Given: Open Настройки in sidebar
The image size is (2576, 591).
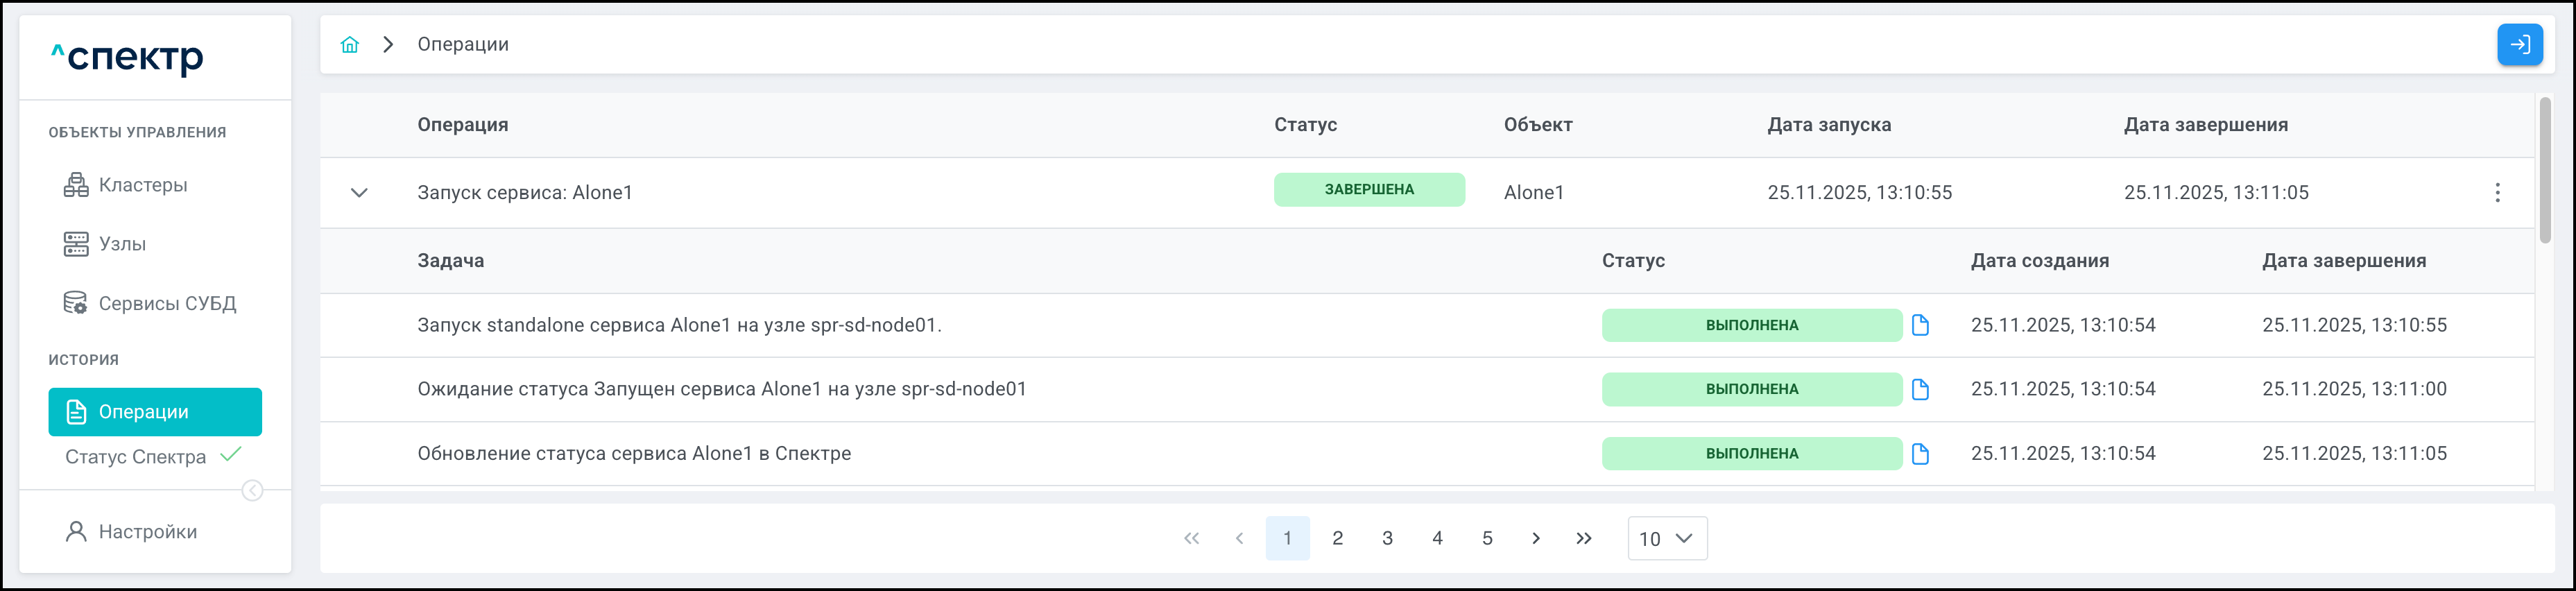Looking at the screenshot, I should coord(147,532).
